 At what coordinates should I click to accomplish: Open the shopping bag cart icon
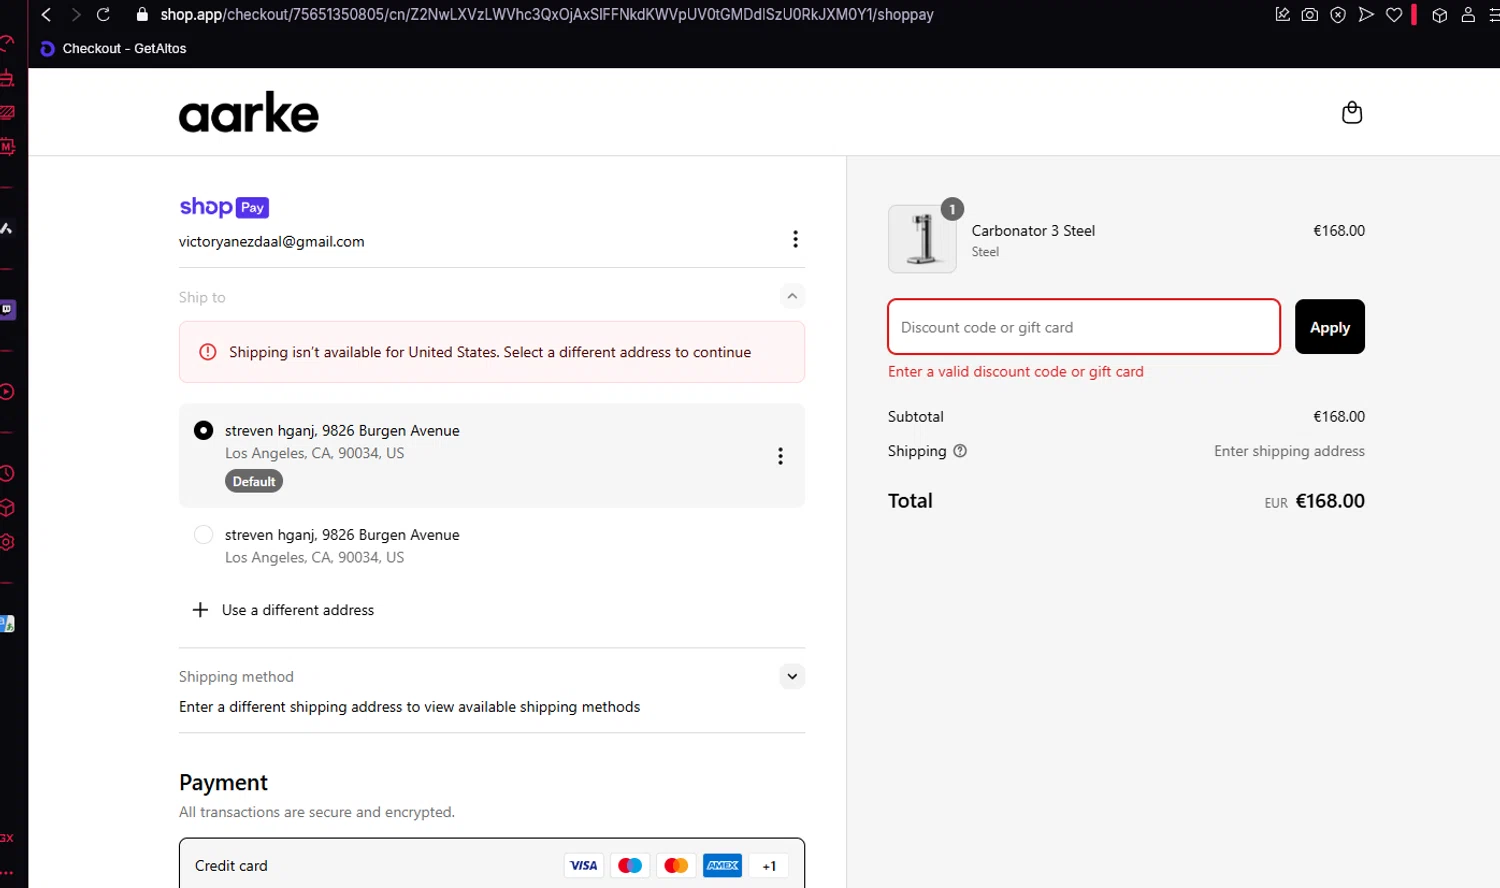1352,113
